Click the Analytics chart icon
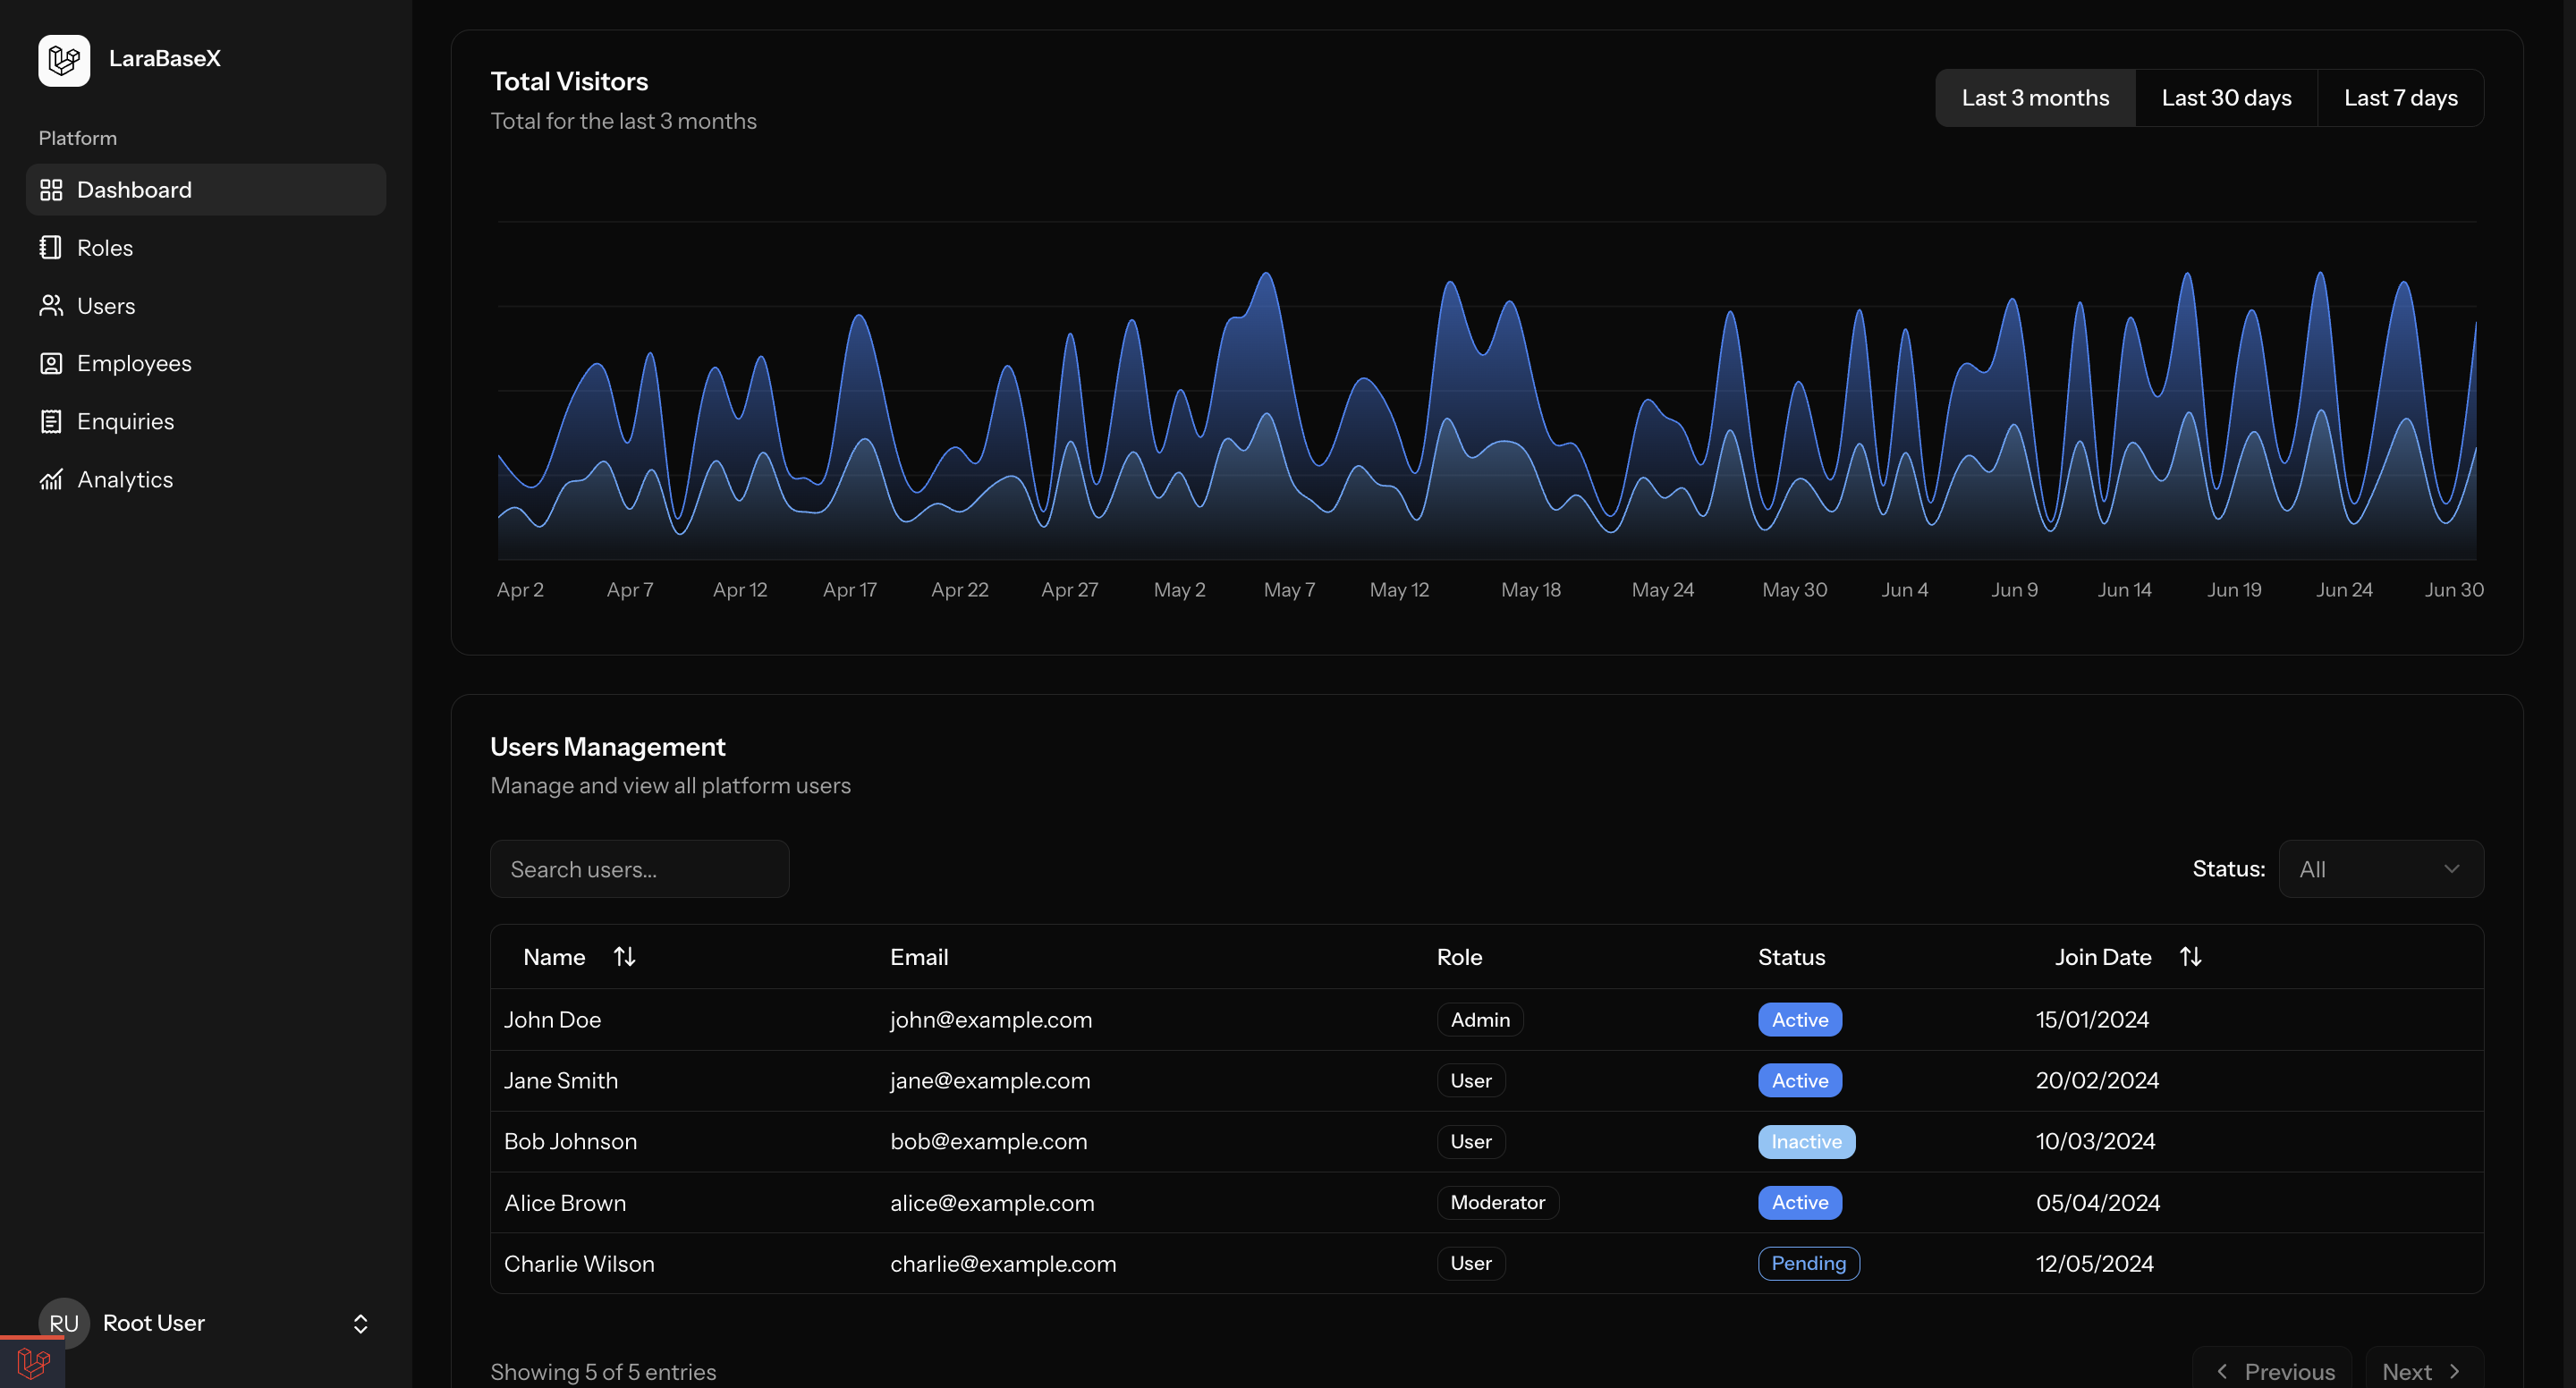Screen dimensions: 2576x1388 (51, 479)
